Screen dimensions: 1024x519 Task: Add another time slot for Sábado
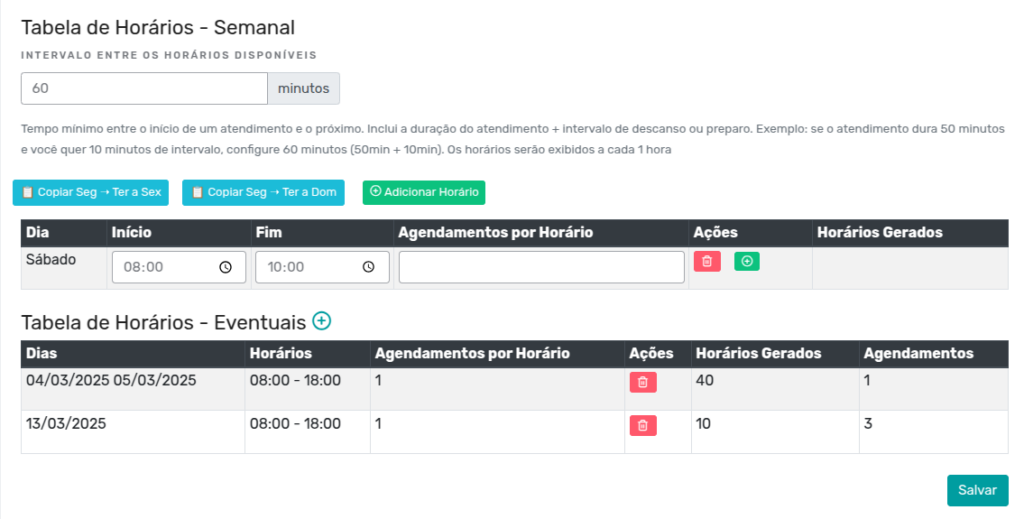click(746, 261)
